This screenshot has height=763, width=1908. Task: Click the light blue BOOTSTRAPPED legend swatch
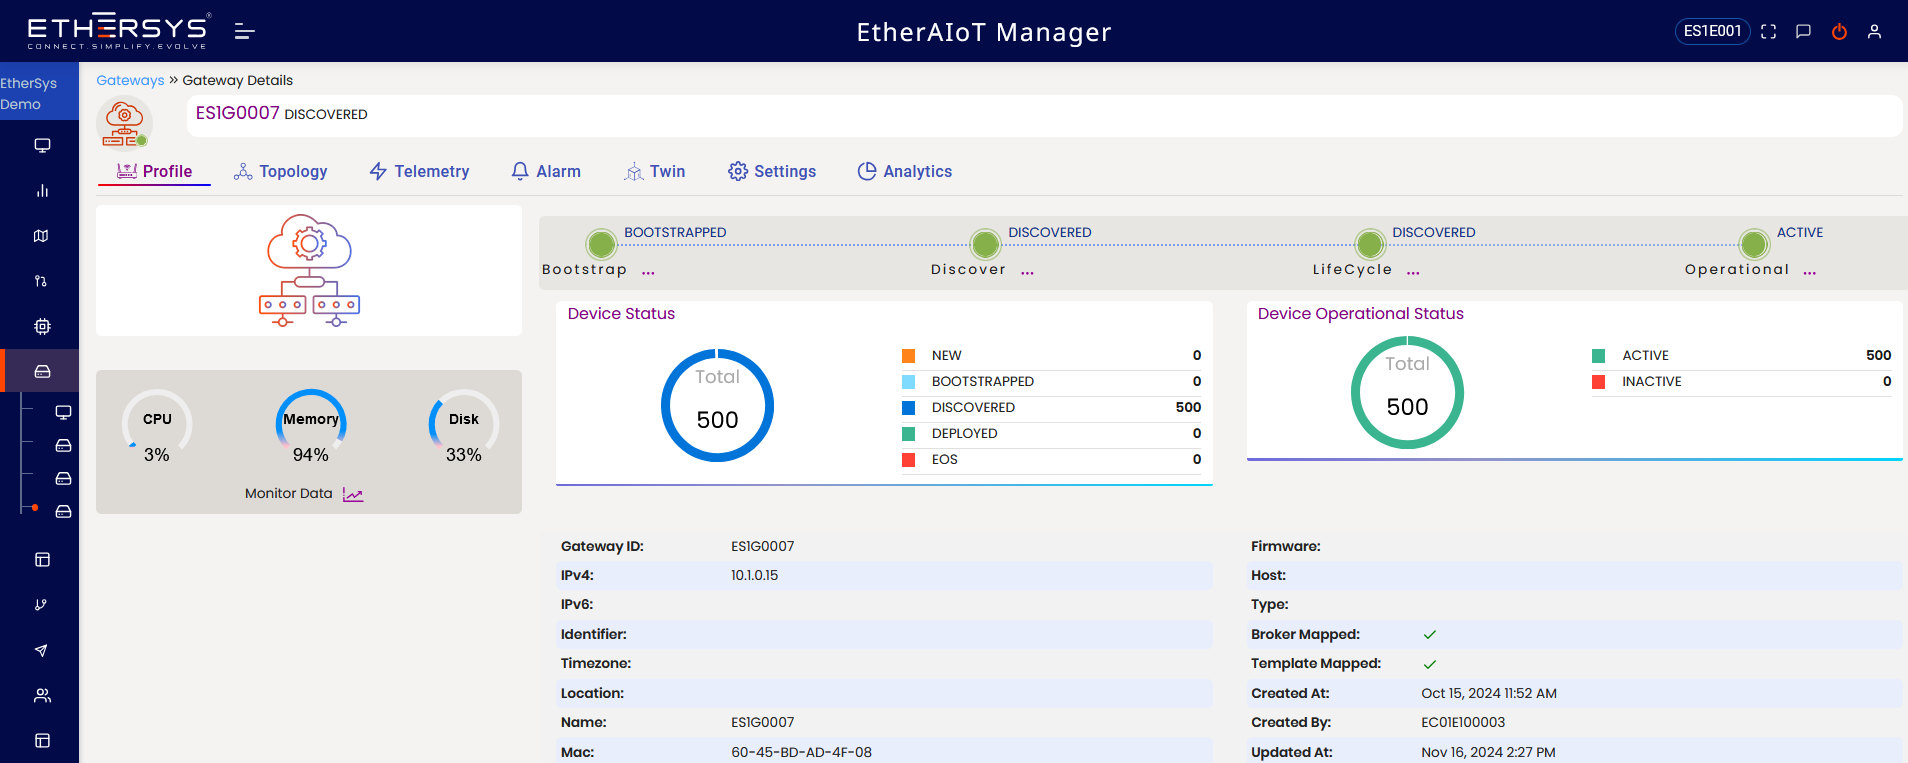(908, 382)
